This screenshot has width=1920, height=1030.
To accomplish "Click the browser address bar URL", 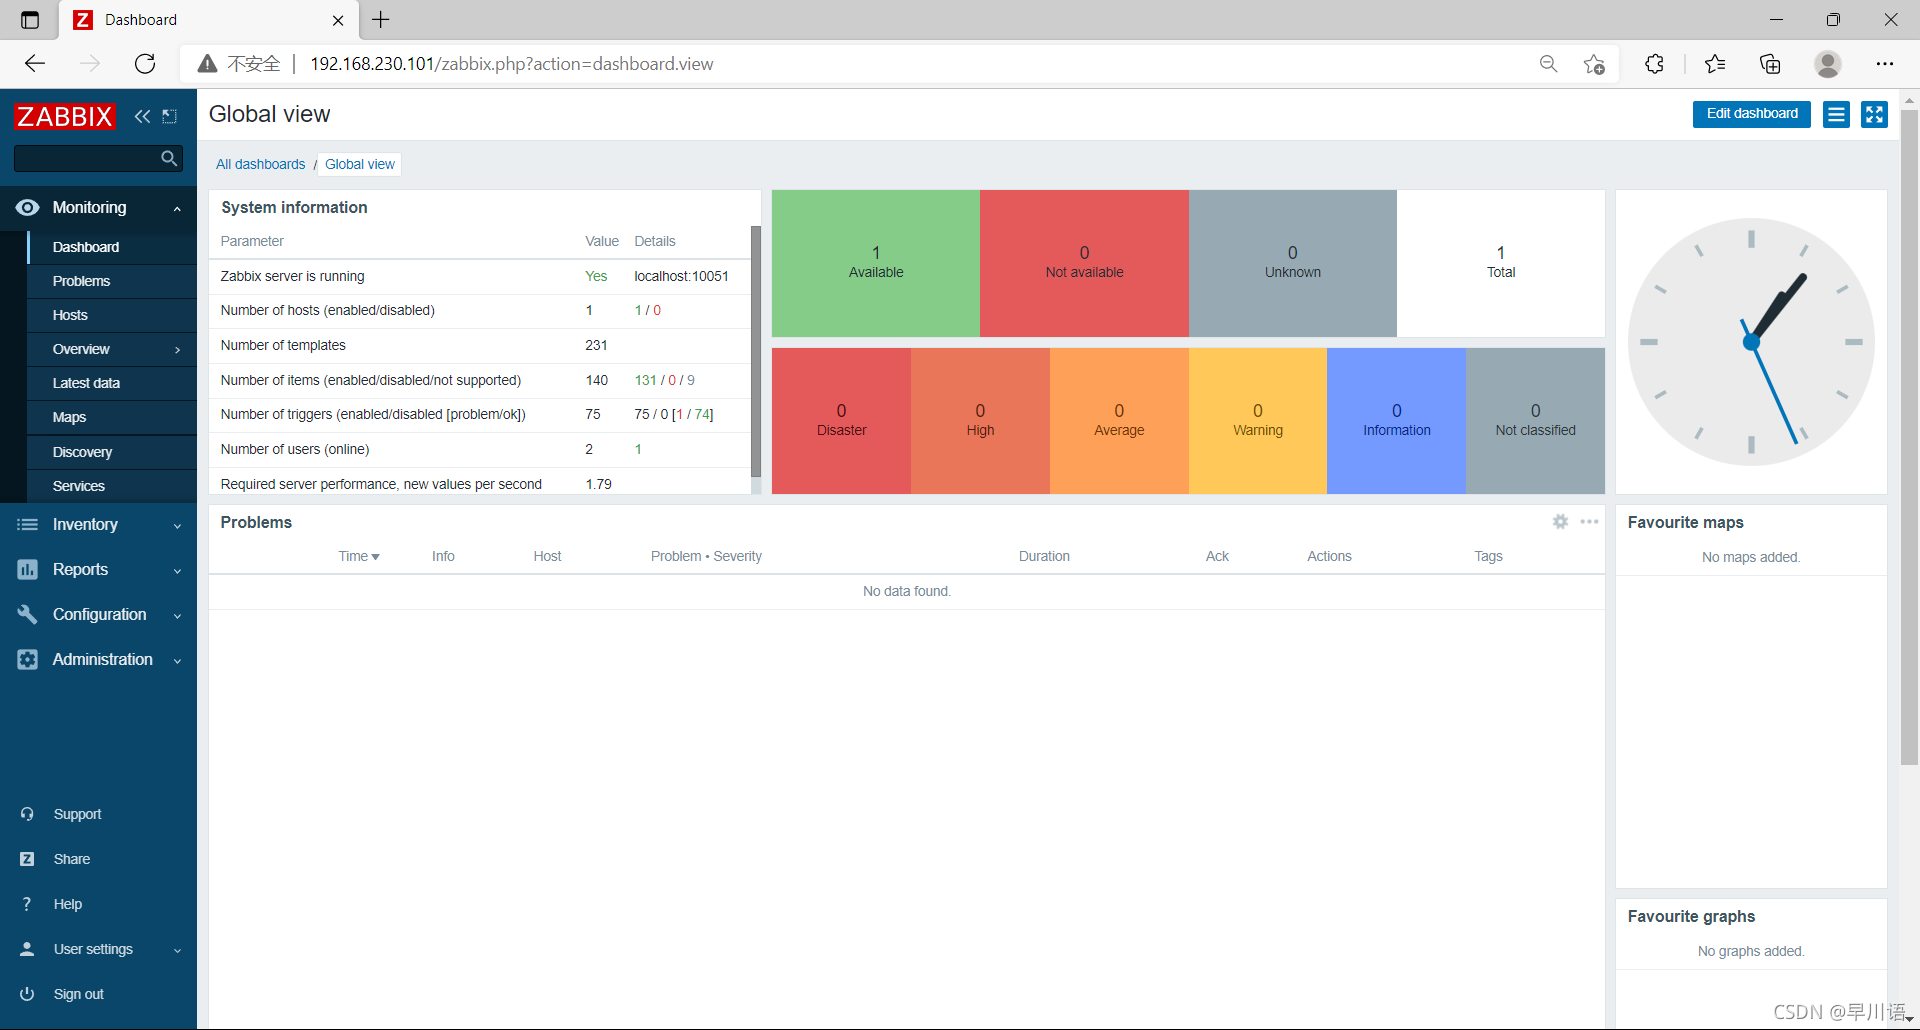I will (x=512, y=64).
